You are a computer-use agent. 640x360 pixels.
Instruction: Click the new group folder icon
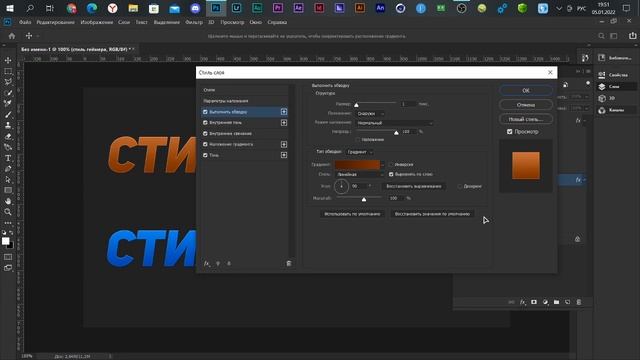pyautogui.click(x=556, y=302)
